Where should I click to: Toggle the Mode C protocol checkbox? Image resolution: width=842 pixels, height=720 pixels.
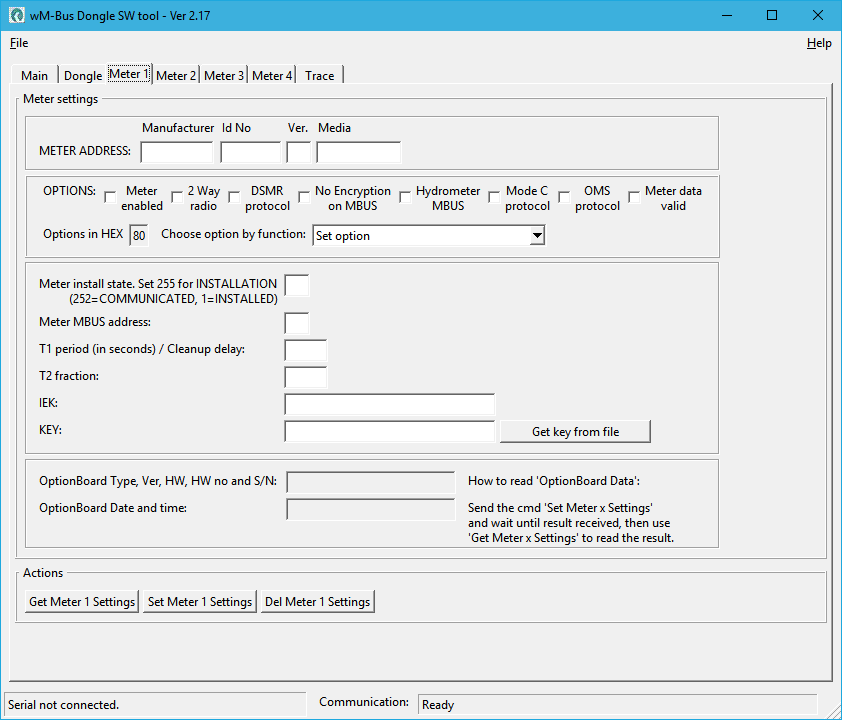coord(495,198)
